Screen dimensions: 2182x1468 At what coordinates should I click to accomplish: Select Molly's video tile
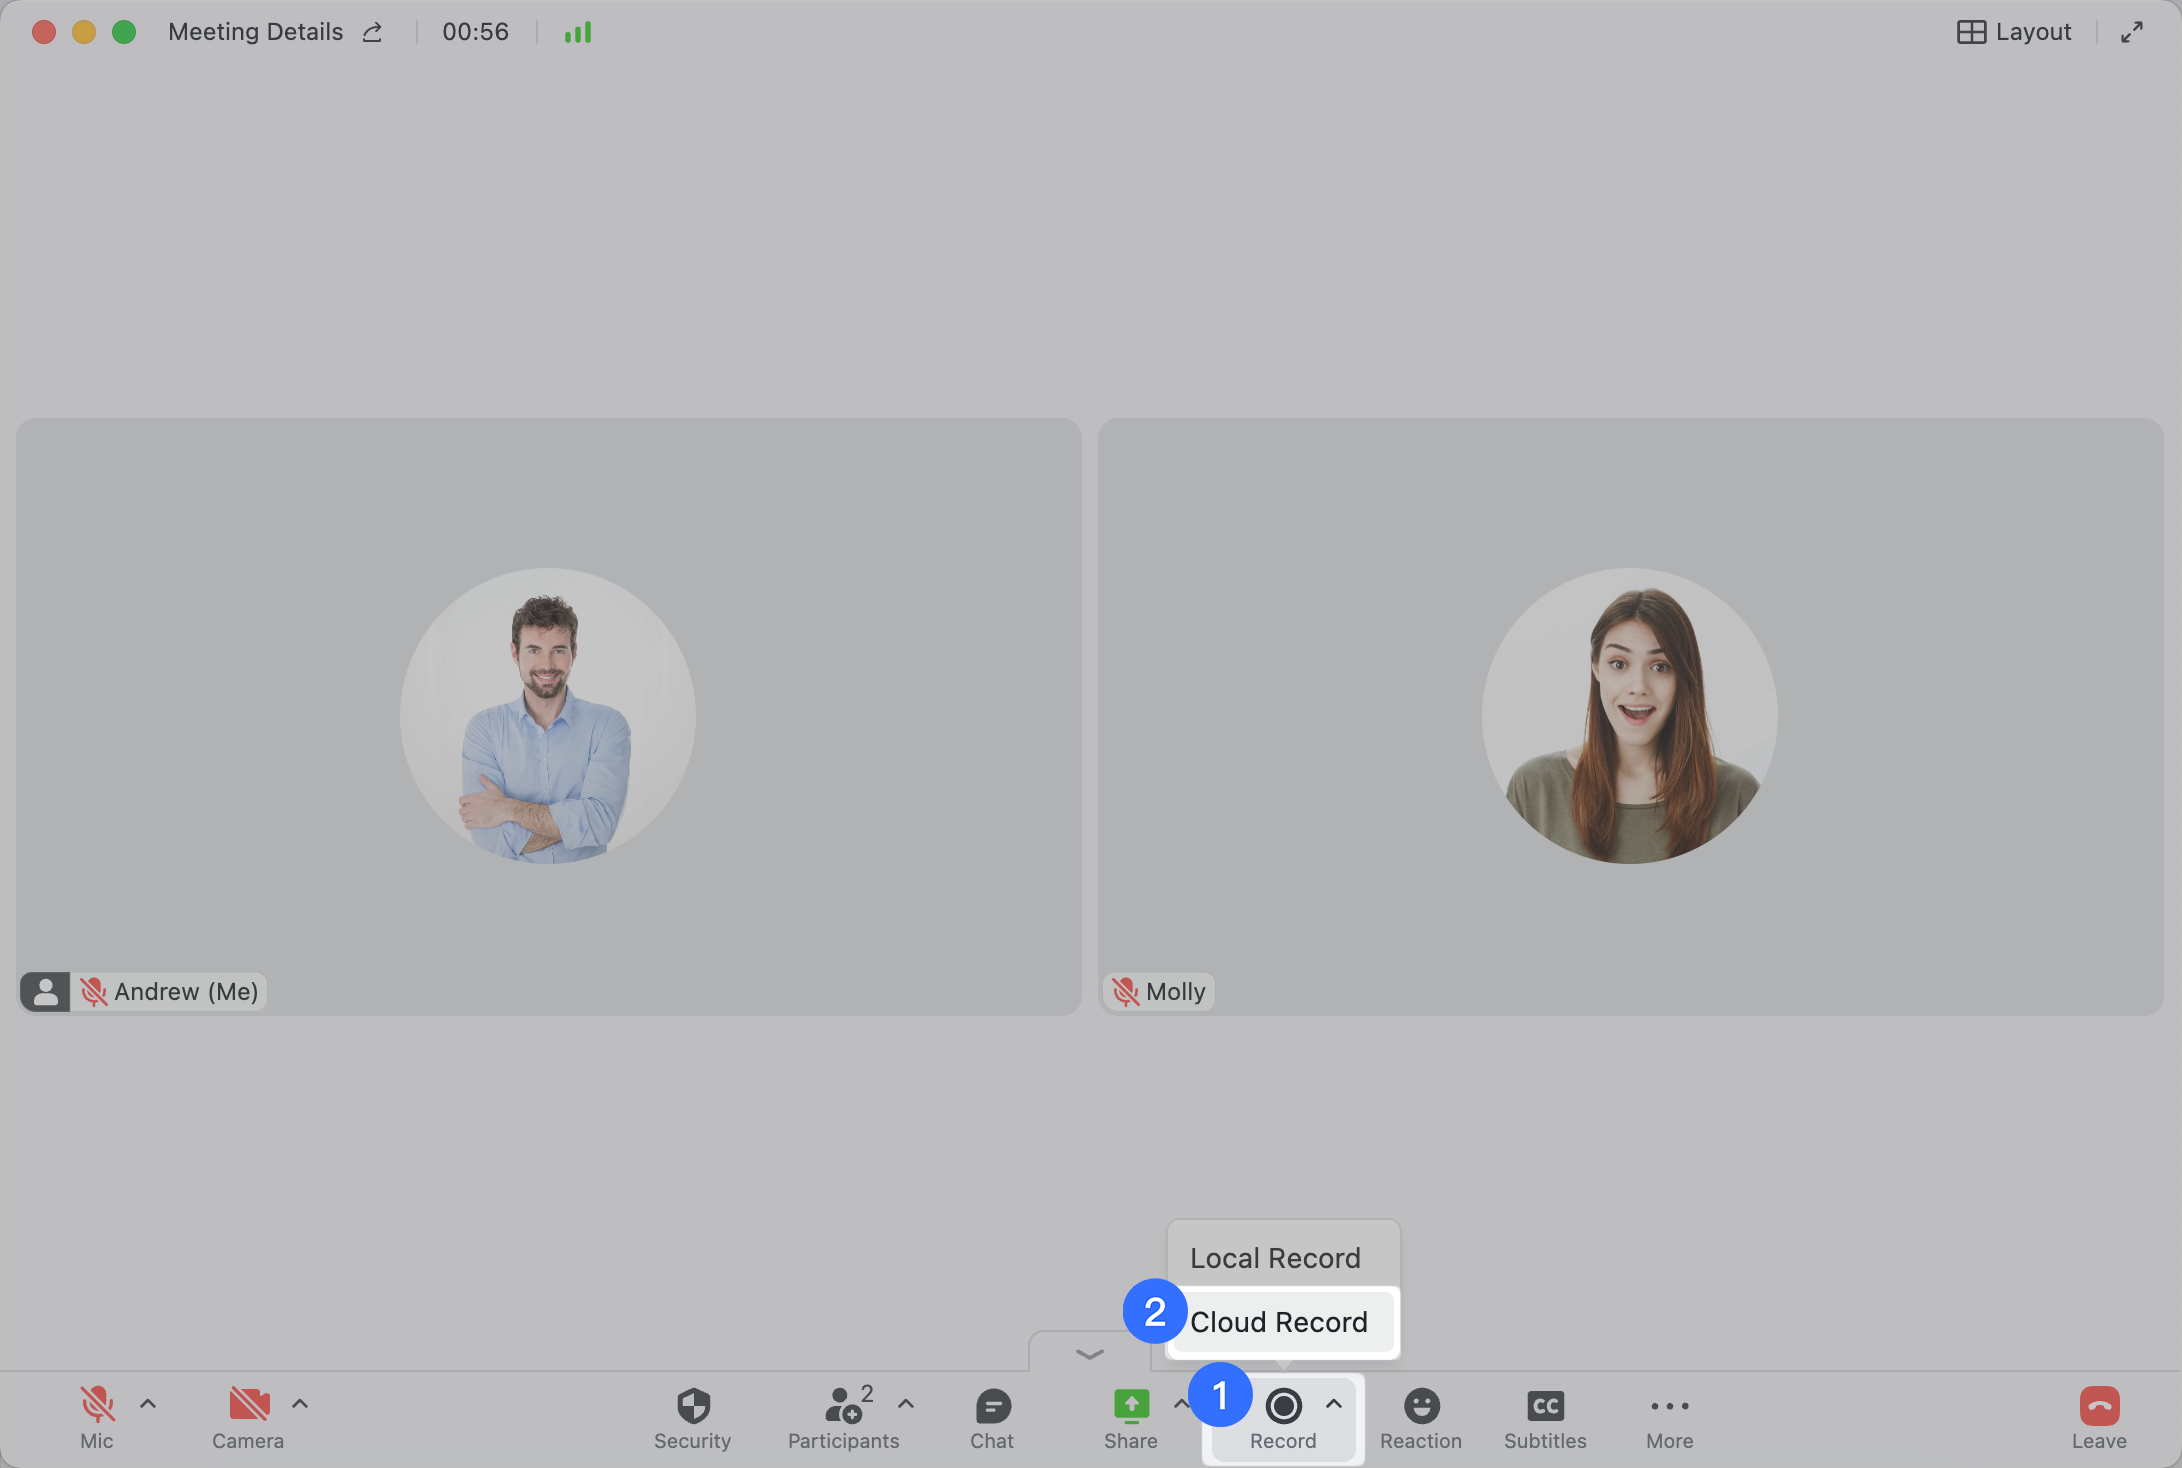pos(1631,716)
